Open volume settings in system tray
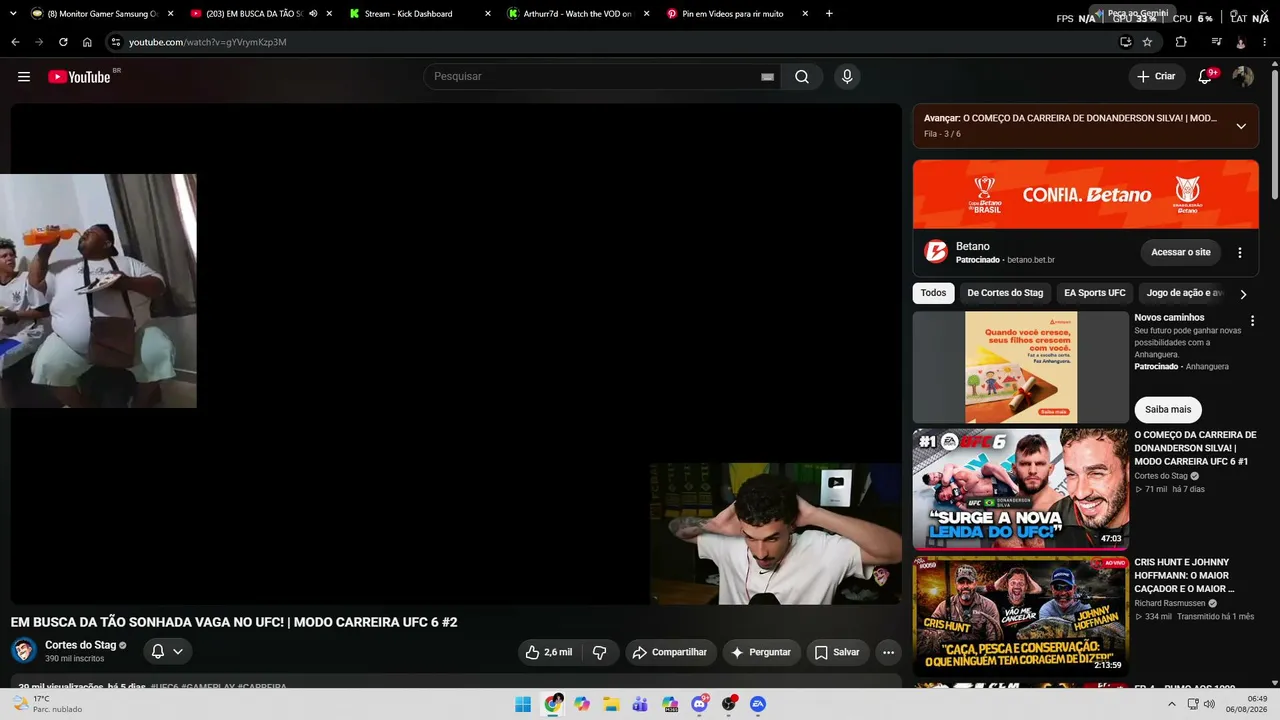This screenshot has width=1280, height=720. click(x=1209, y=704)
